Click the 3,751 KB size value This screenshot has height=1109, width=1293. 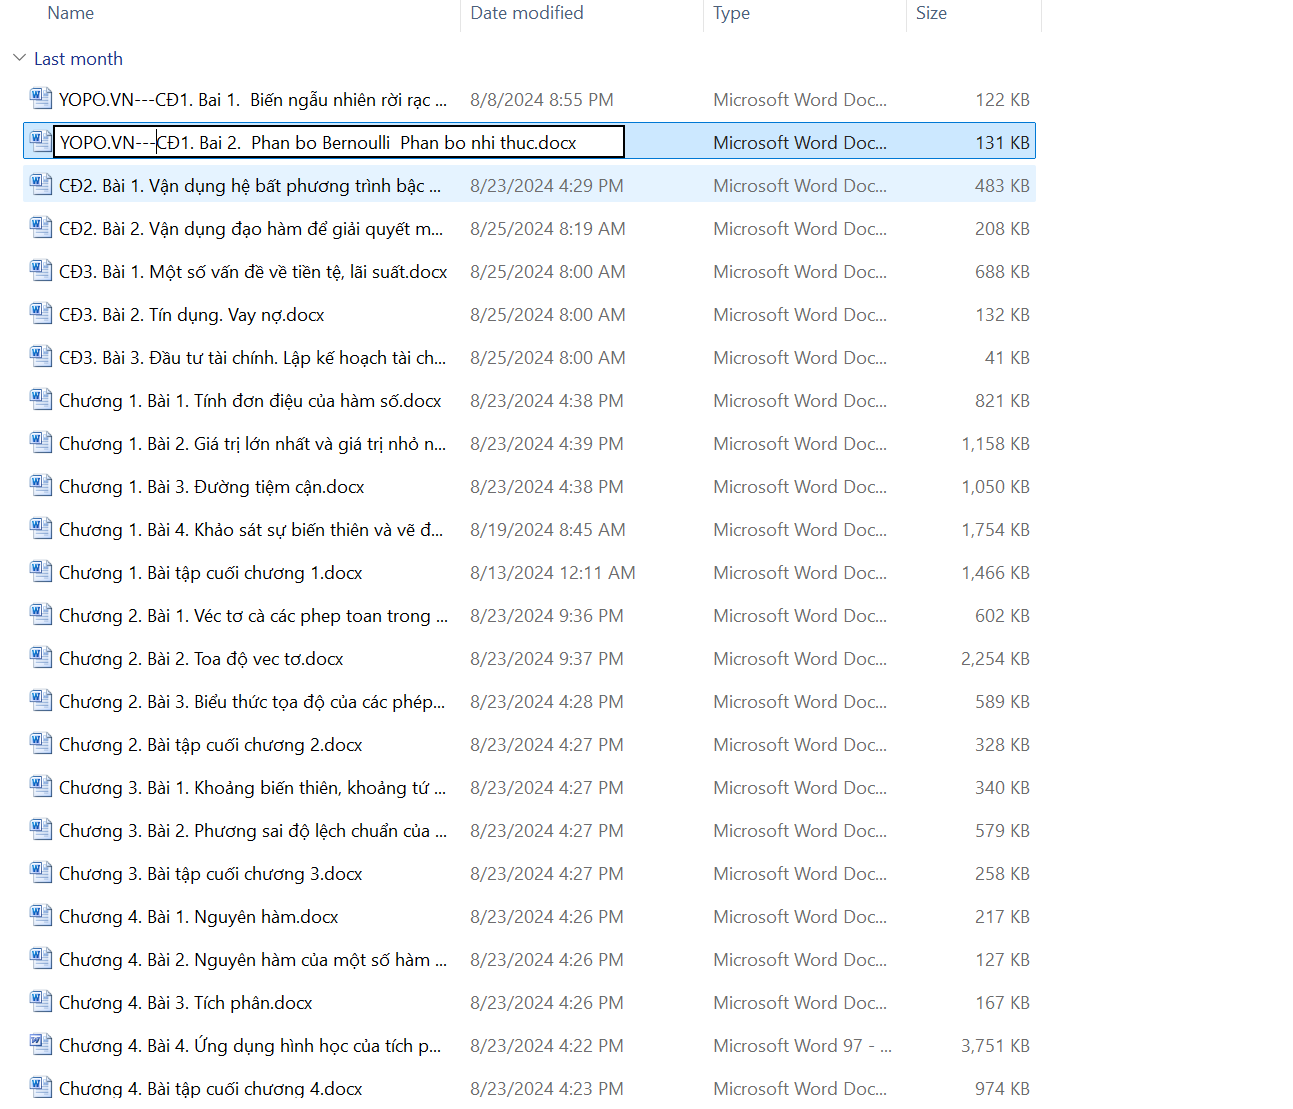click(995, 1046)
